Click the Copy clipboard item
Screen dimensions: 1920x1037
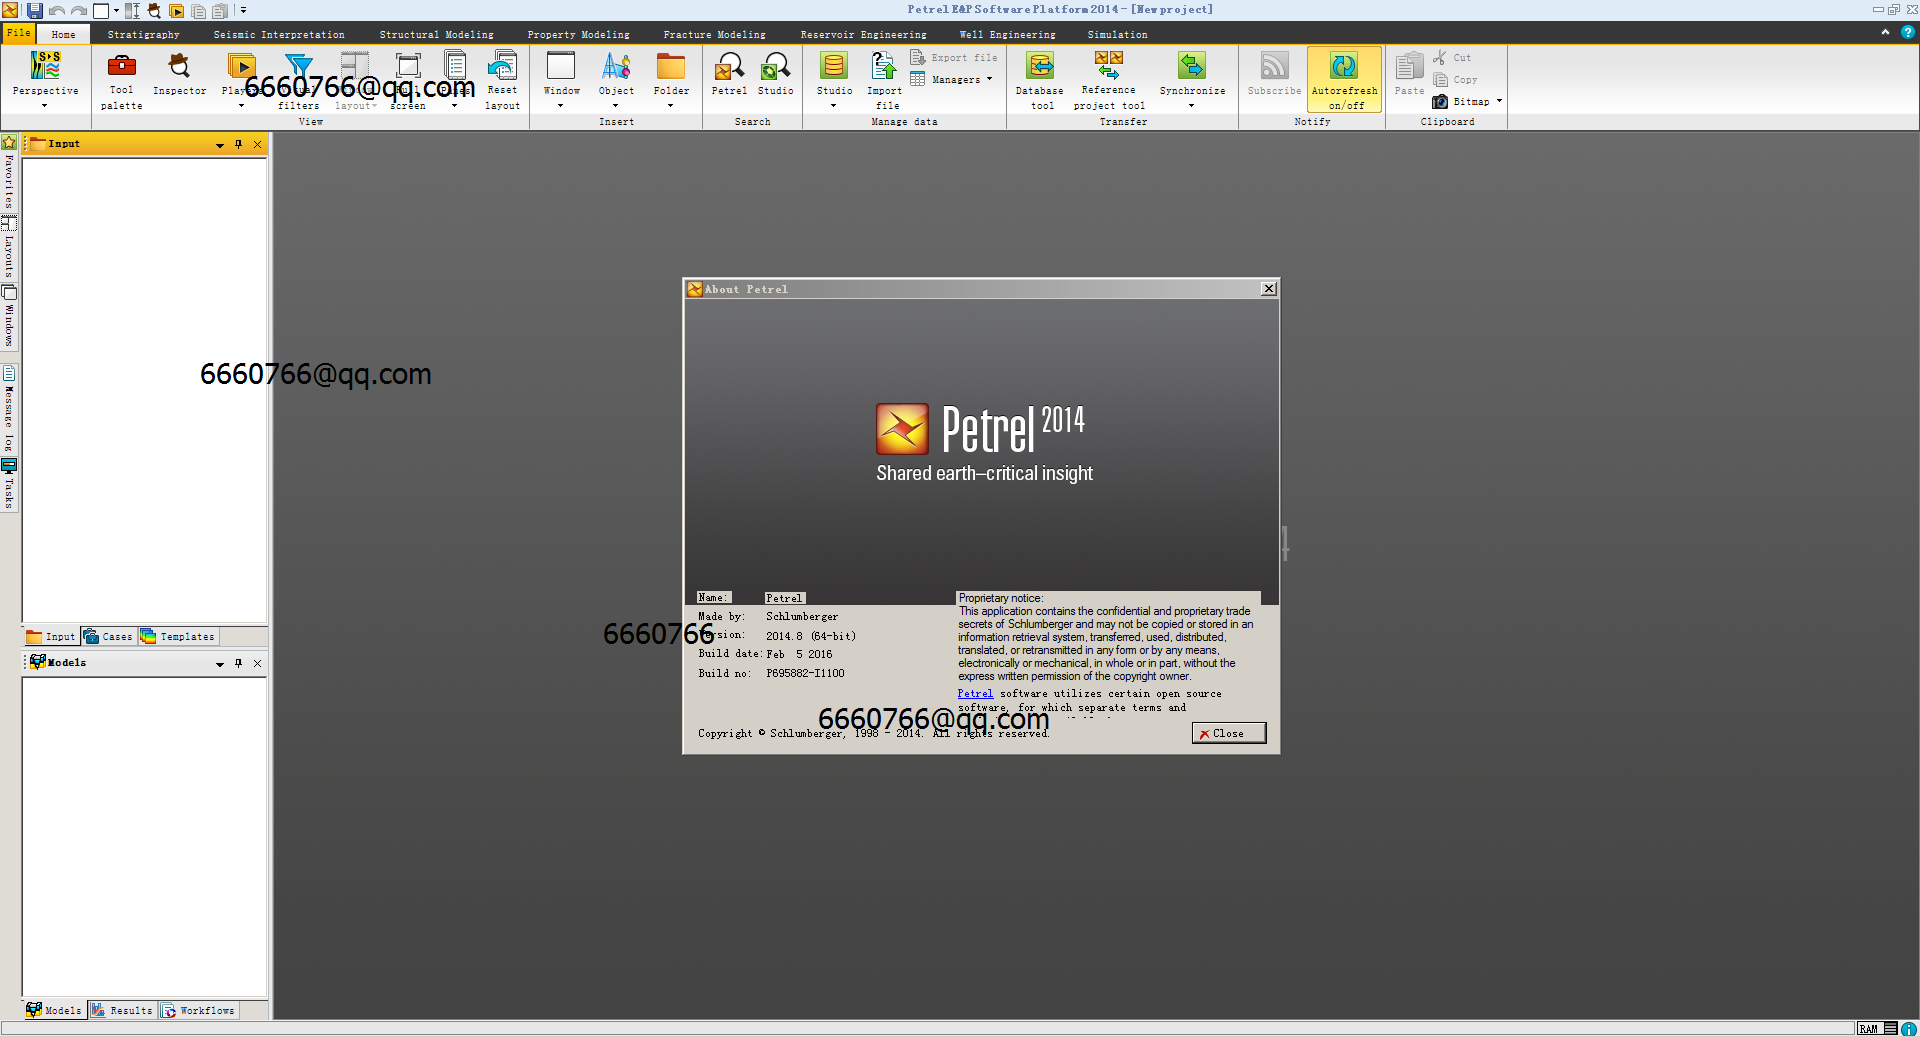[x=1455, y=79]
